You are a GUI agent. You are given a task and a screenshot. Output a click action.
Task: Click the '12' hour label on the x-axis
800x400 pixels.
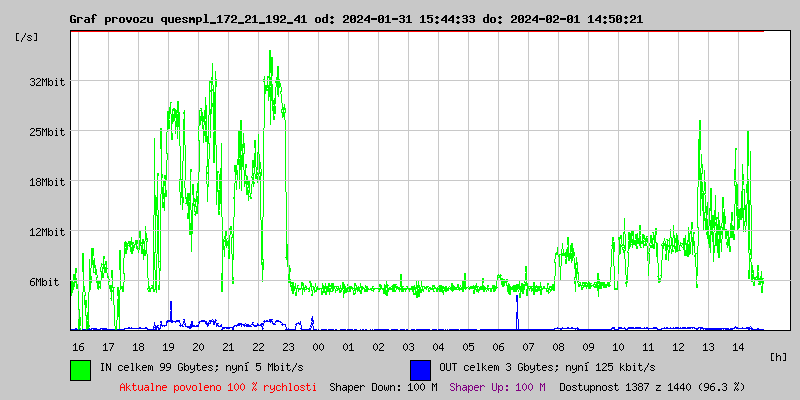click(678, 347)
